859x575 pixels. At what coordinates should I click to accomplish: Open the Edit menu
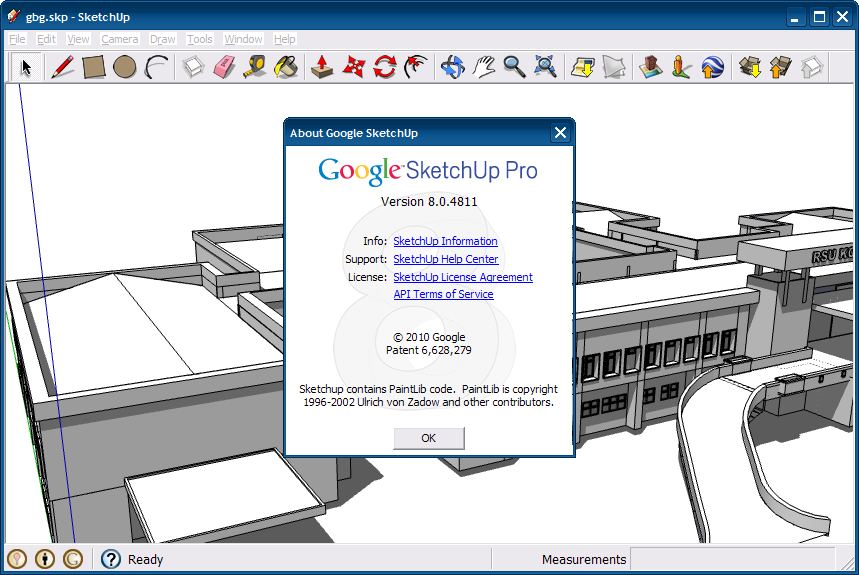pos(46,39)
